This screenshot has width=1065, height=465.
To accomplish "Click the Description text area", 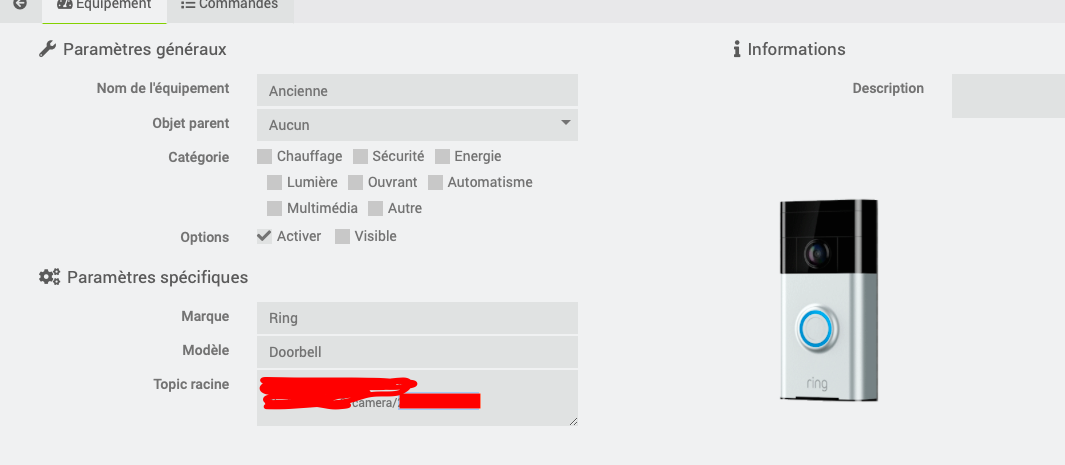I will tap(1007, 96).
